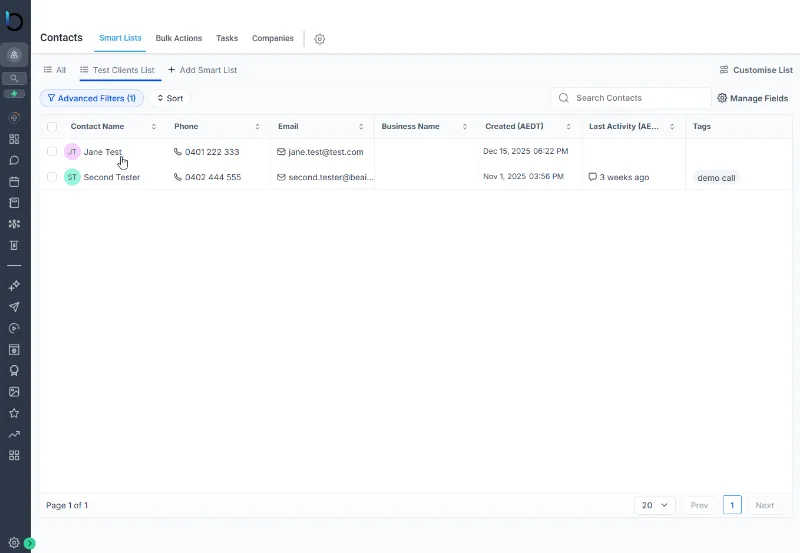Screen dimensions: 800x553
Task: Go to page 1 in pagination
Action: 732,505
